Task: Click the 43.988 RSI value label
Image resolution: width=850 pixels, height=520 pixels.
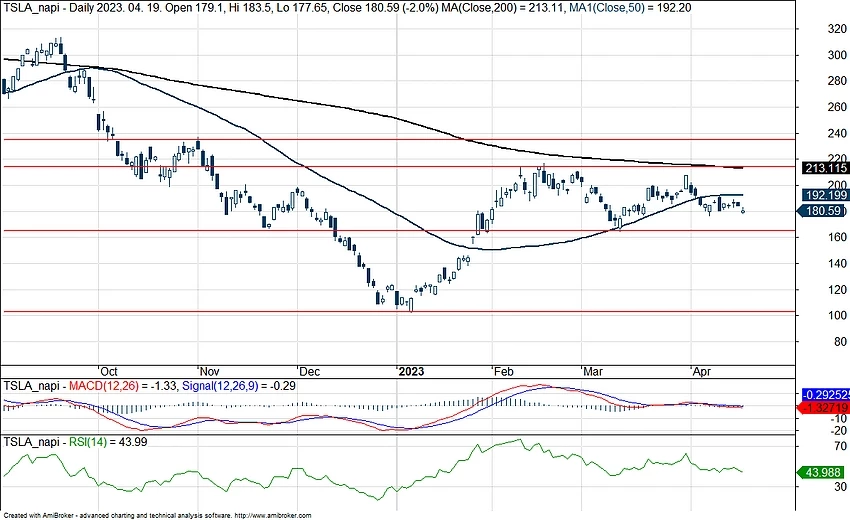Action: tap(822, 472)
